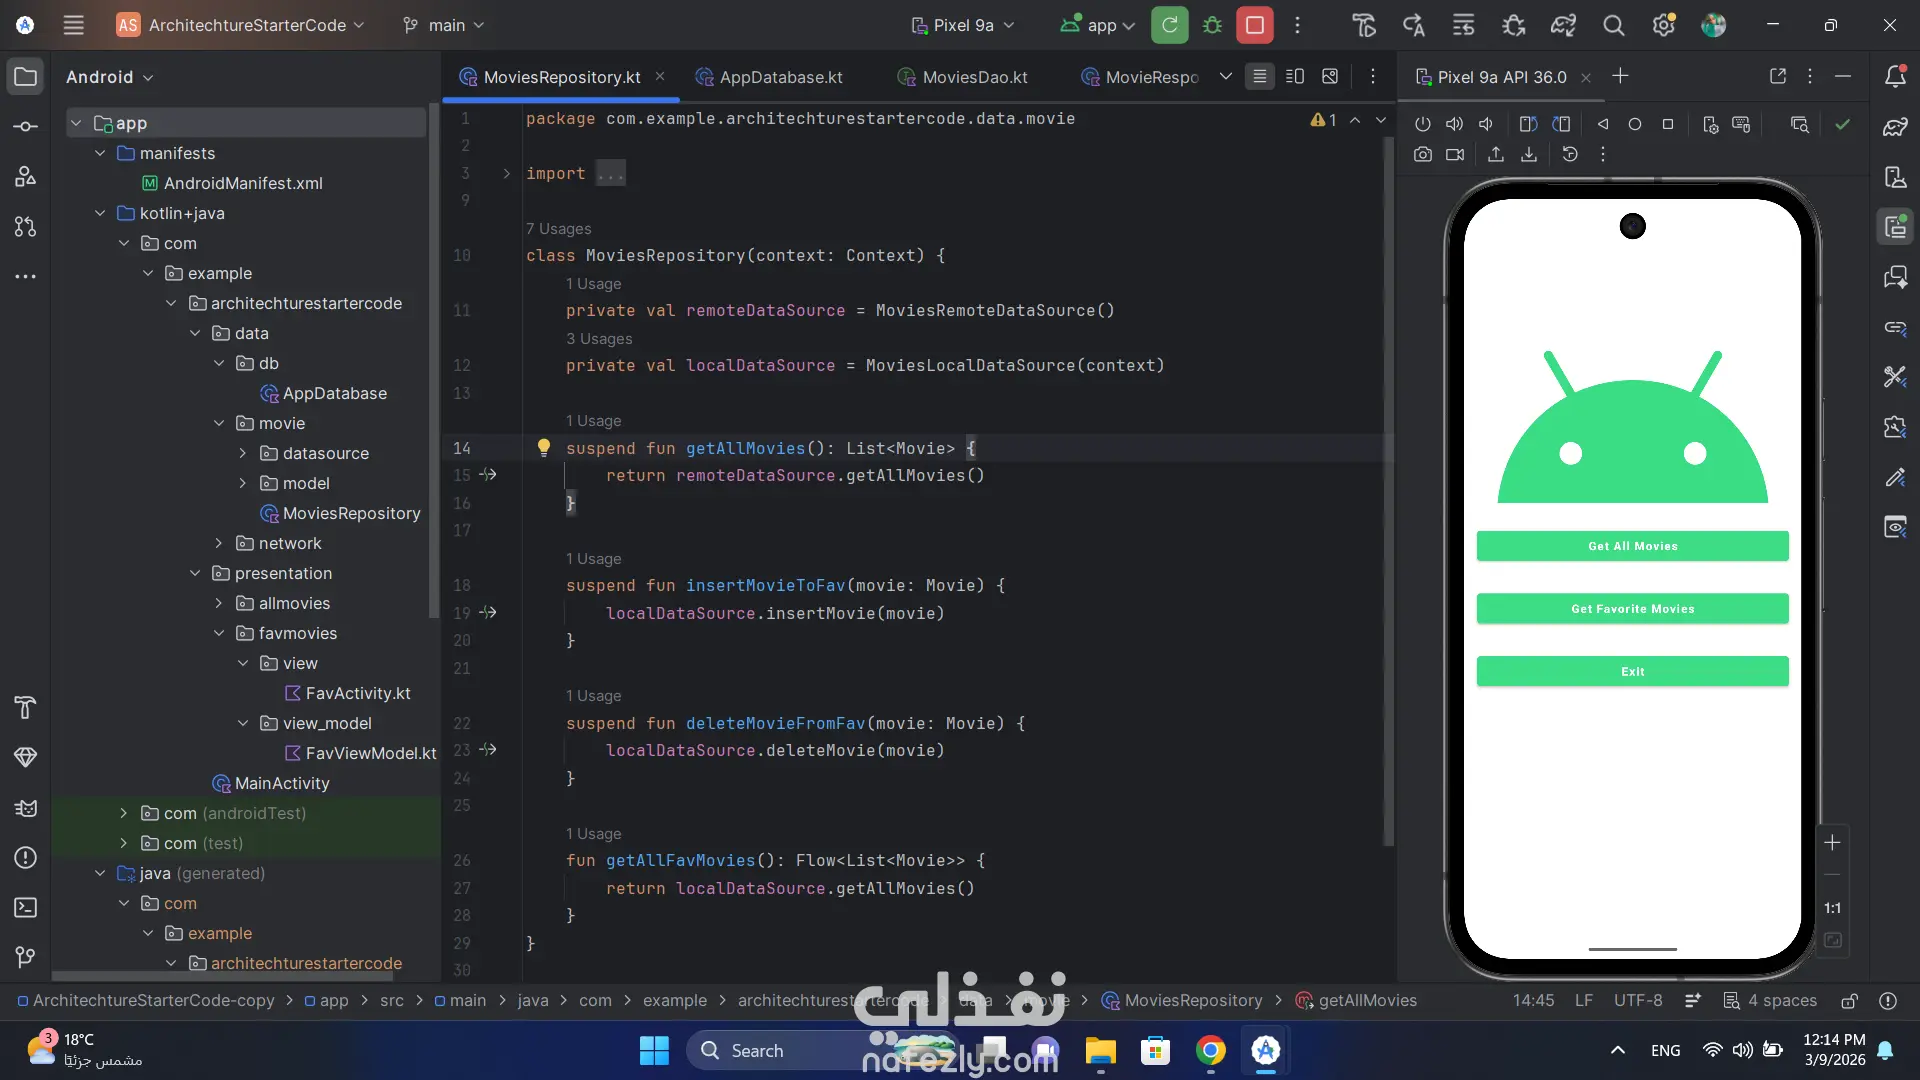This screenshot has height=1080, width=1920.
Task: Rotate the emulator with the rotate left icon
Action: pos(1528,124)
